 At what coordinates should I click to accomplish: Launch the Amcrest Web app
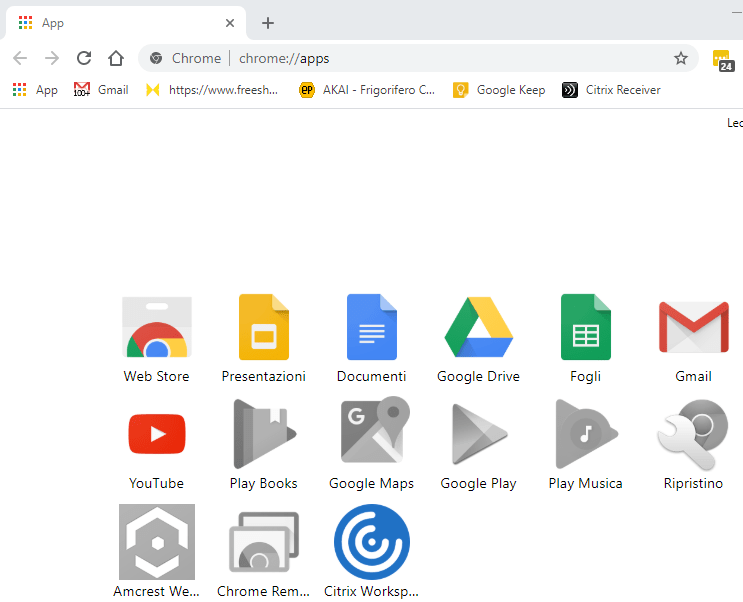(157, 542)
